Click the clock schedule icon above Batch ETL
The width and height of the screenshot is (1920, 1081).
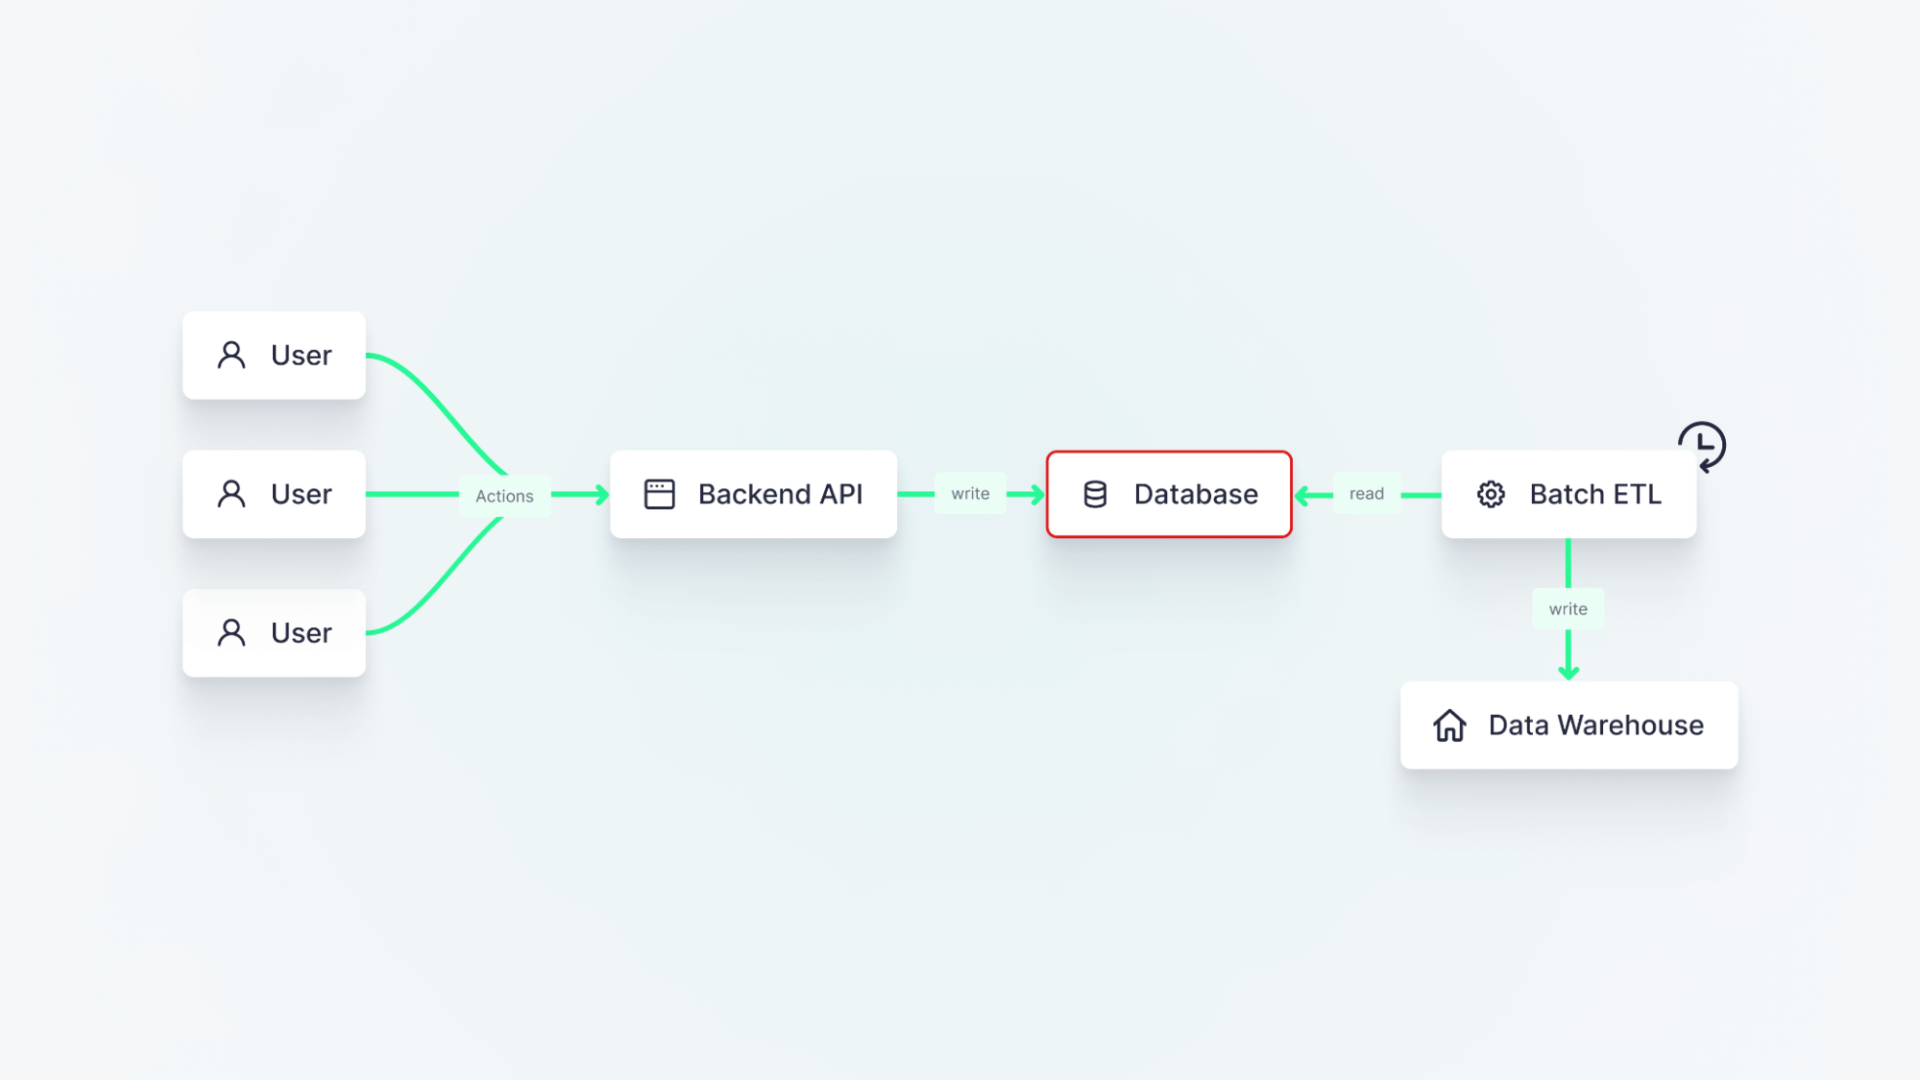pos(1702,446)
